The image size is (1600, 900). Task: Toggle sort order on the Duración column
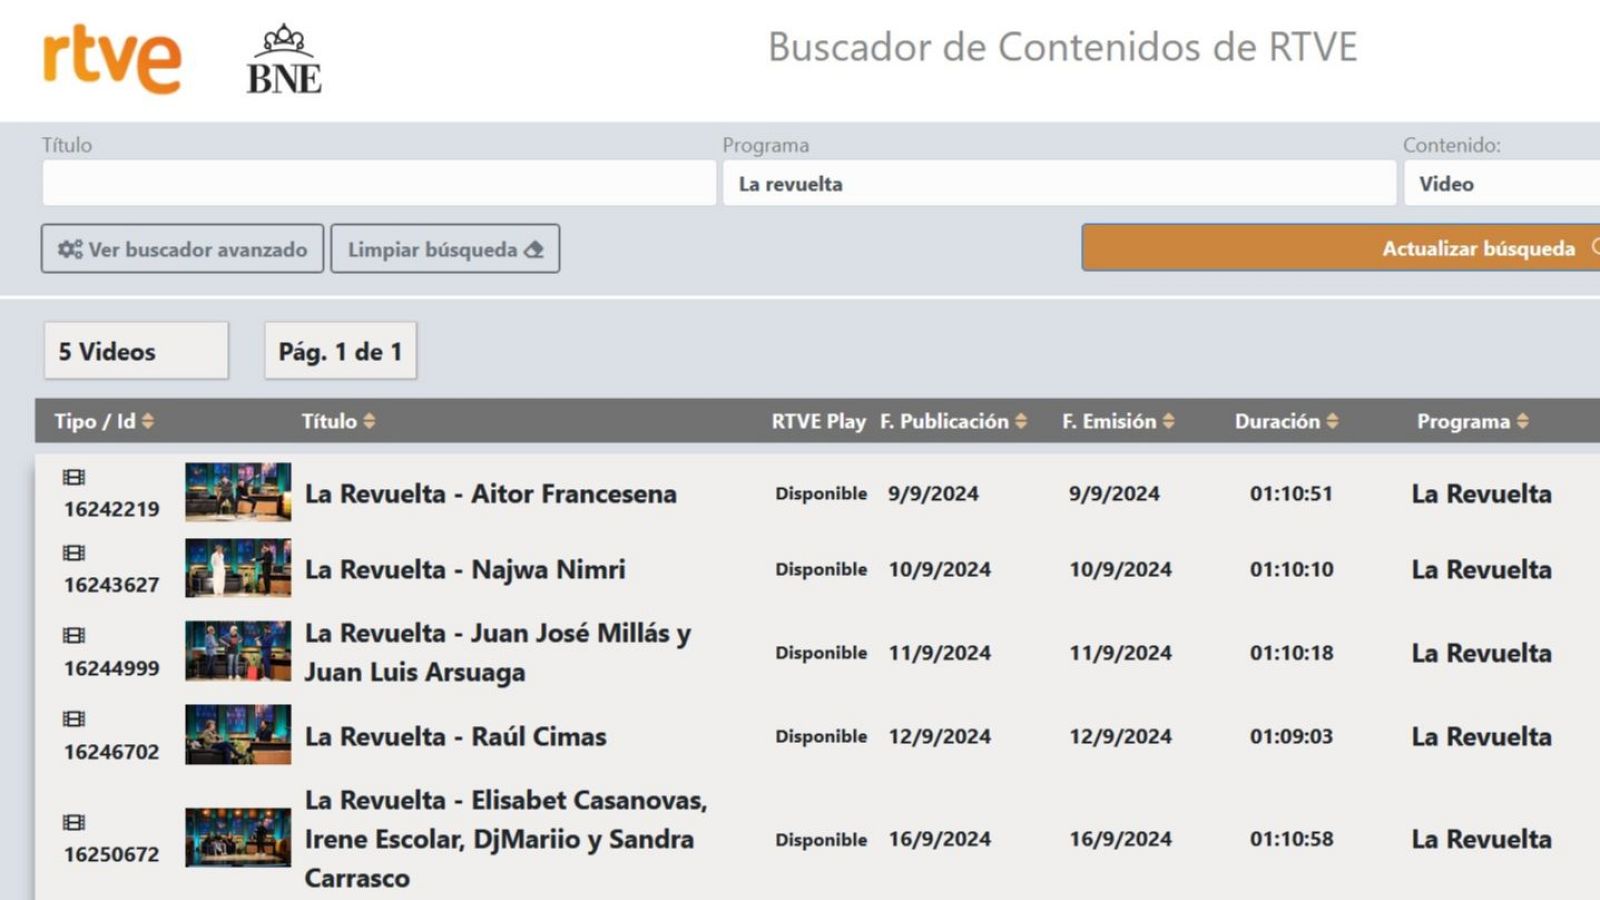click(1334, 421)
